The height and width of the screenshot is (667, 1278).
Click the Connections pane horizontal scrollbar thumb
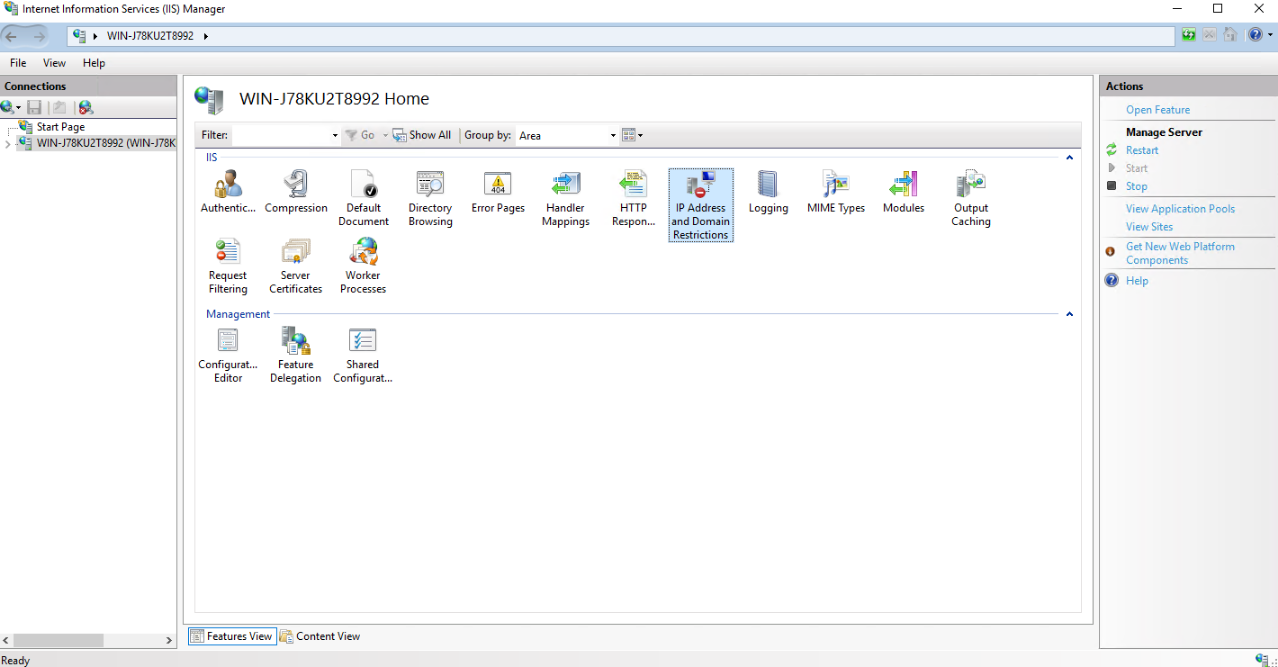[x=58, y=640]
